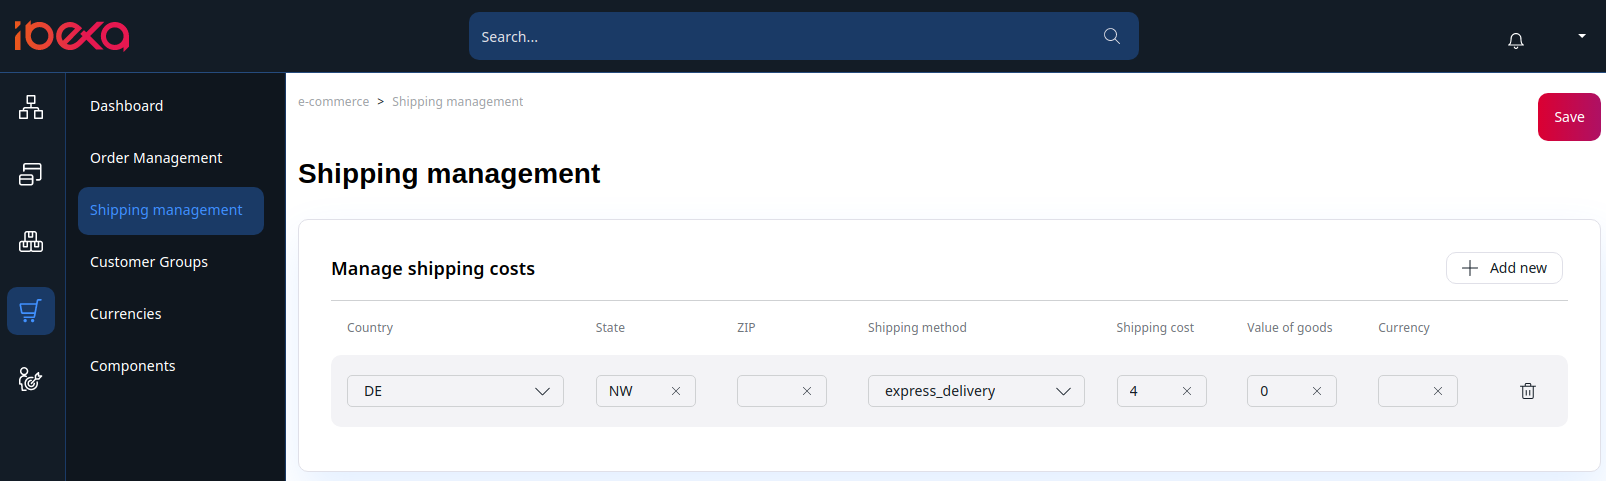Open the second sidebar icon below content structure
The image size is (1606, 481).
tap(31, 174)
